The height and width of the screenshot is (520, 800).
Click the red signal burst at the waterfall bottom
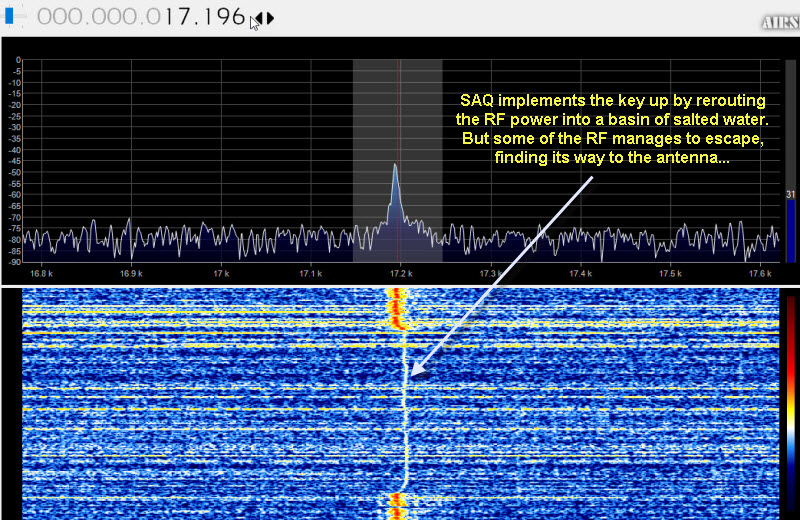(x=396, y=506)
